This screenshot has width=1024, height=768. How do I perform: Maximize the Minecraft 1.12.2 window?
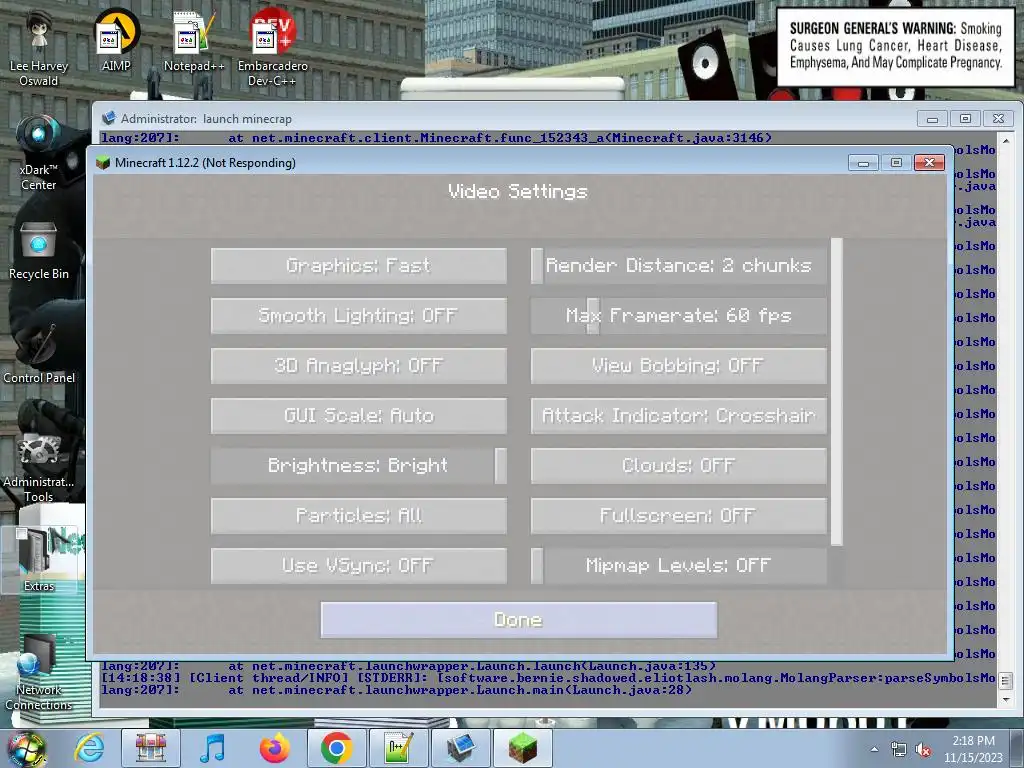click(x=896, y=163)
